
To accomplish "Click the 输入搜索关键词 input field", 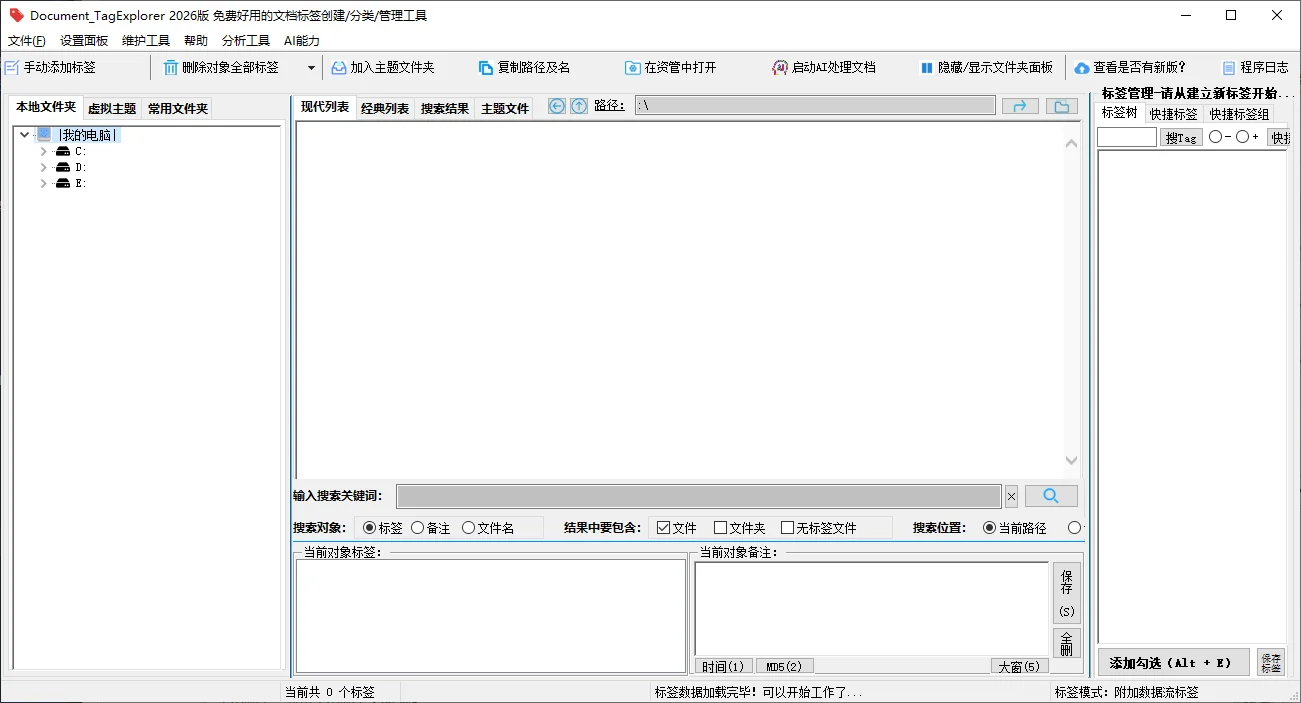I will (x=699, y=496).
